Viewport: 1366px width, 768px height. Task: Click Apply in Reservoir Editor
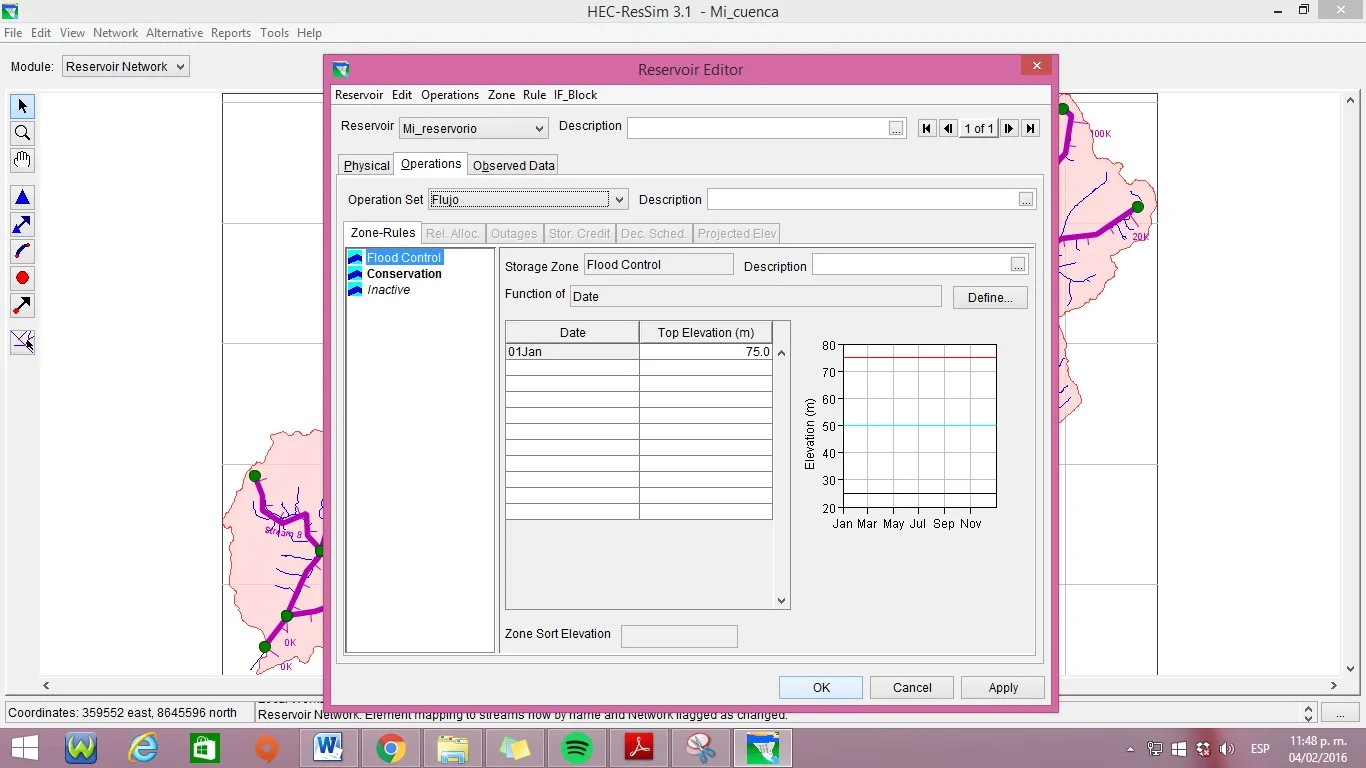(x=1003, y=688)
